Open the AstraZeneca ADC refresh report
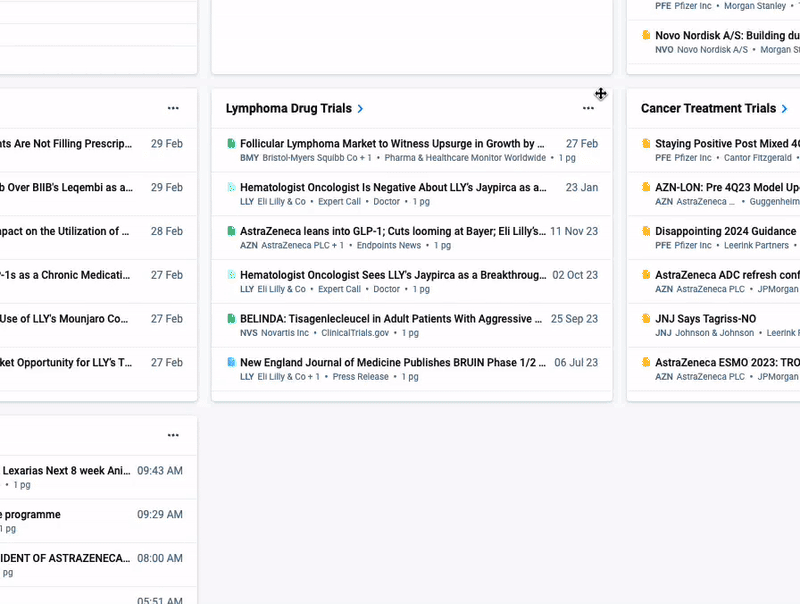The height and width of the screenshot is (604, 800). [728, 275]
